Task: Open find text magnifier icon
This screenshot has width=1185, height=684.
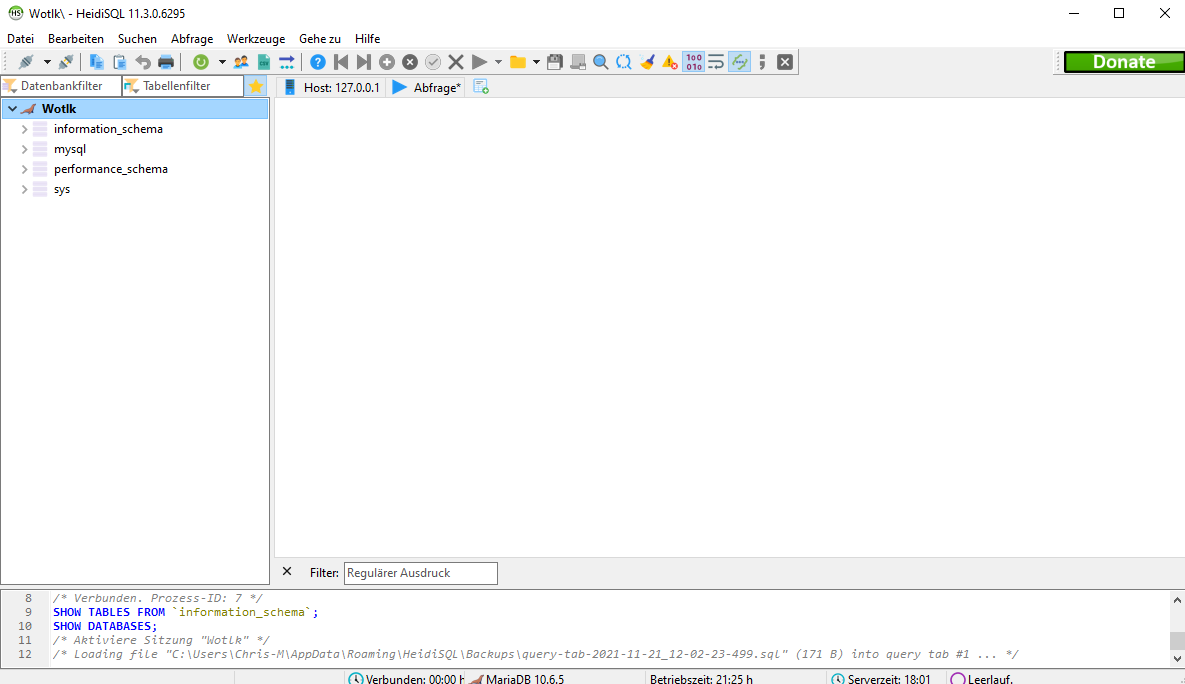Action: tap(601, 62)
